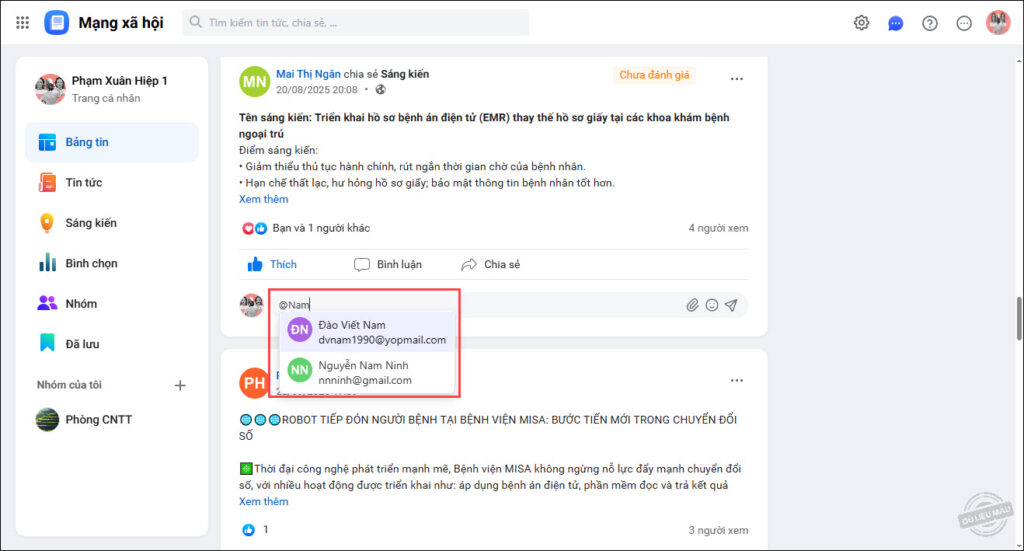Click 4 người xem view count
1024x551 pixels.
[x=718, y=228]
